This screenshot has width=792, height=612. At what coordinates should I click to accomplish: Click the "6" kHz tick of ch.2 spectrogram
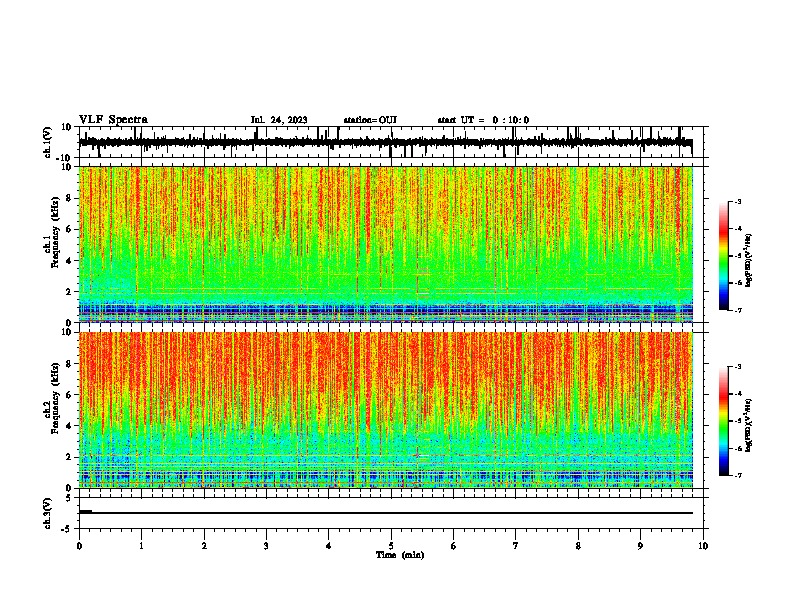[x=69, y=395]
